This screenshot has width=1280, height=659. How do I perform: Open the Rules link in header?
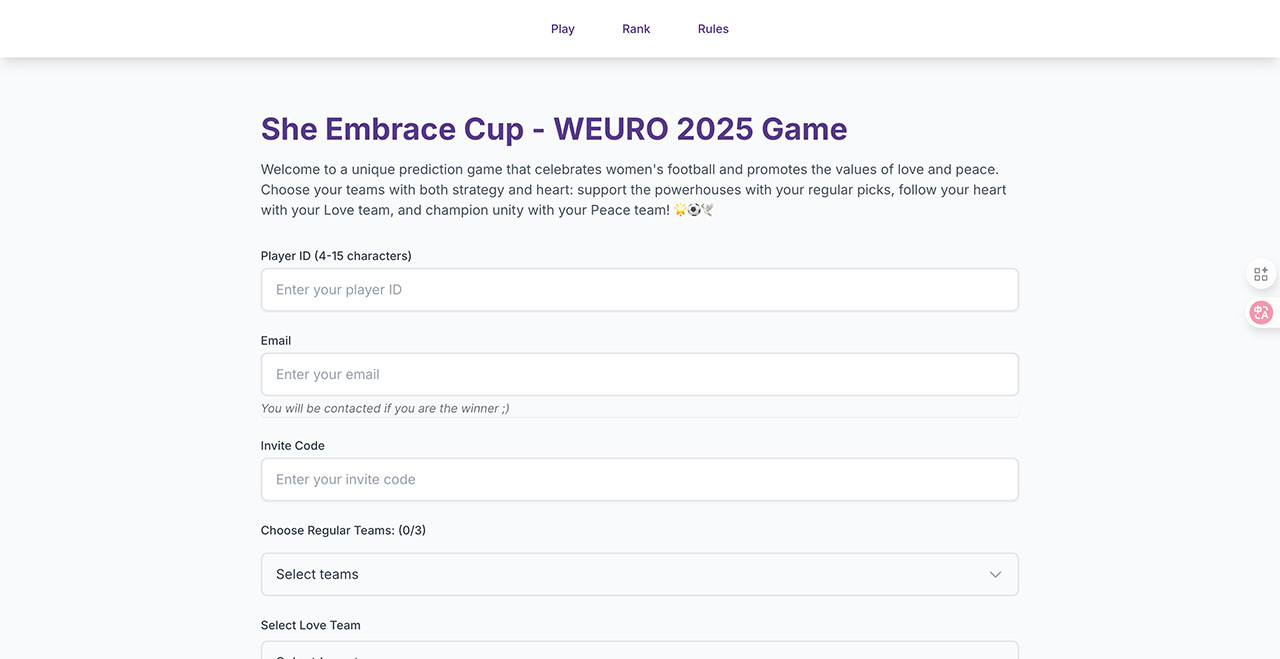coord(713,29)
